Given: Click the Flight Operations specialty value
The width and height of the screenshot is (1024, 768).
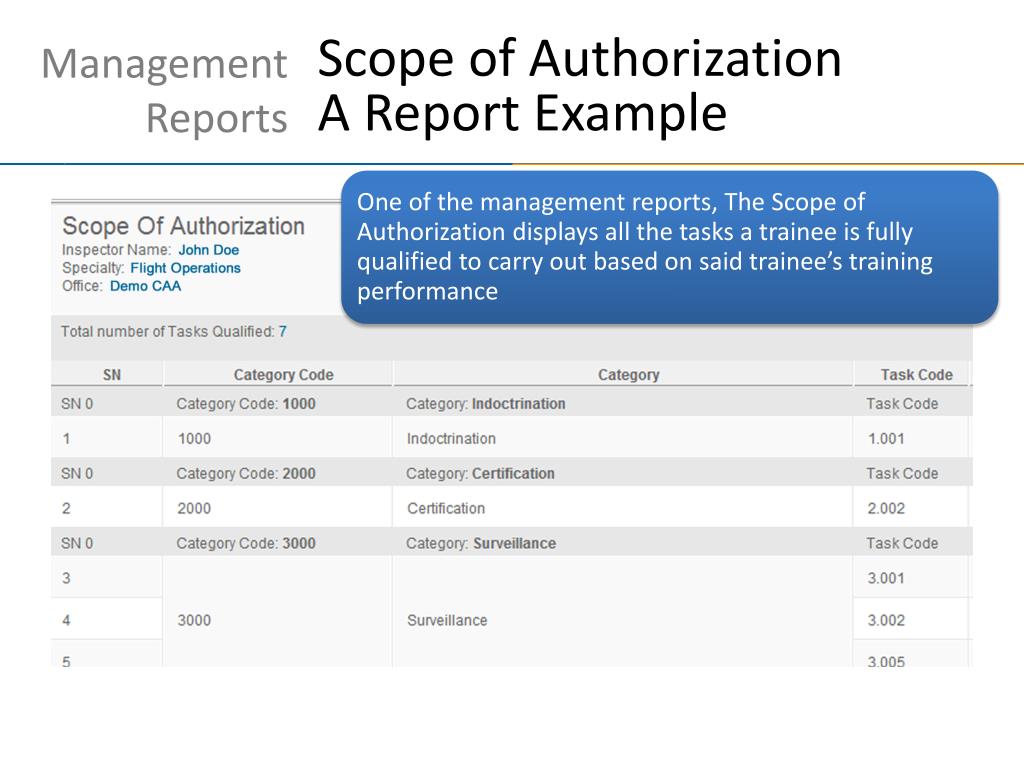Looking at the screenshot, I should (x=185, y=268).
